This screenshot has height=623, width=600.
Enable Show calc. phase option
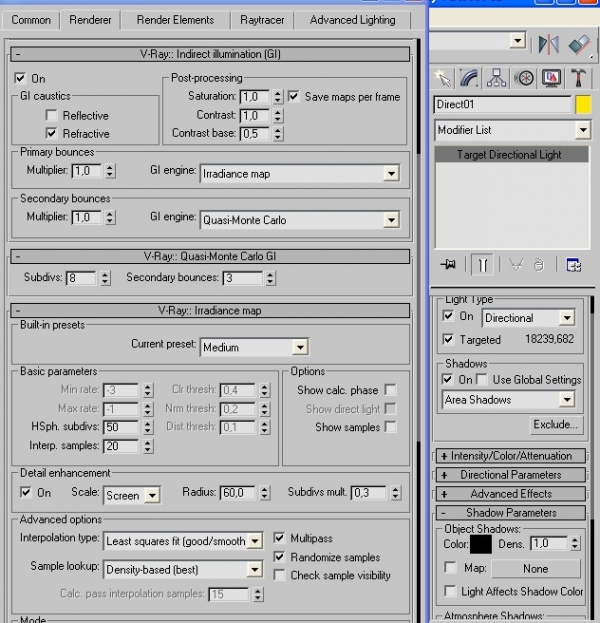point(390,390)
